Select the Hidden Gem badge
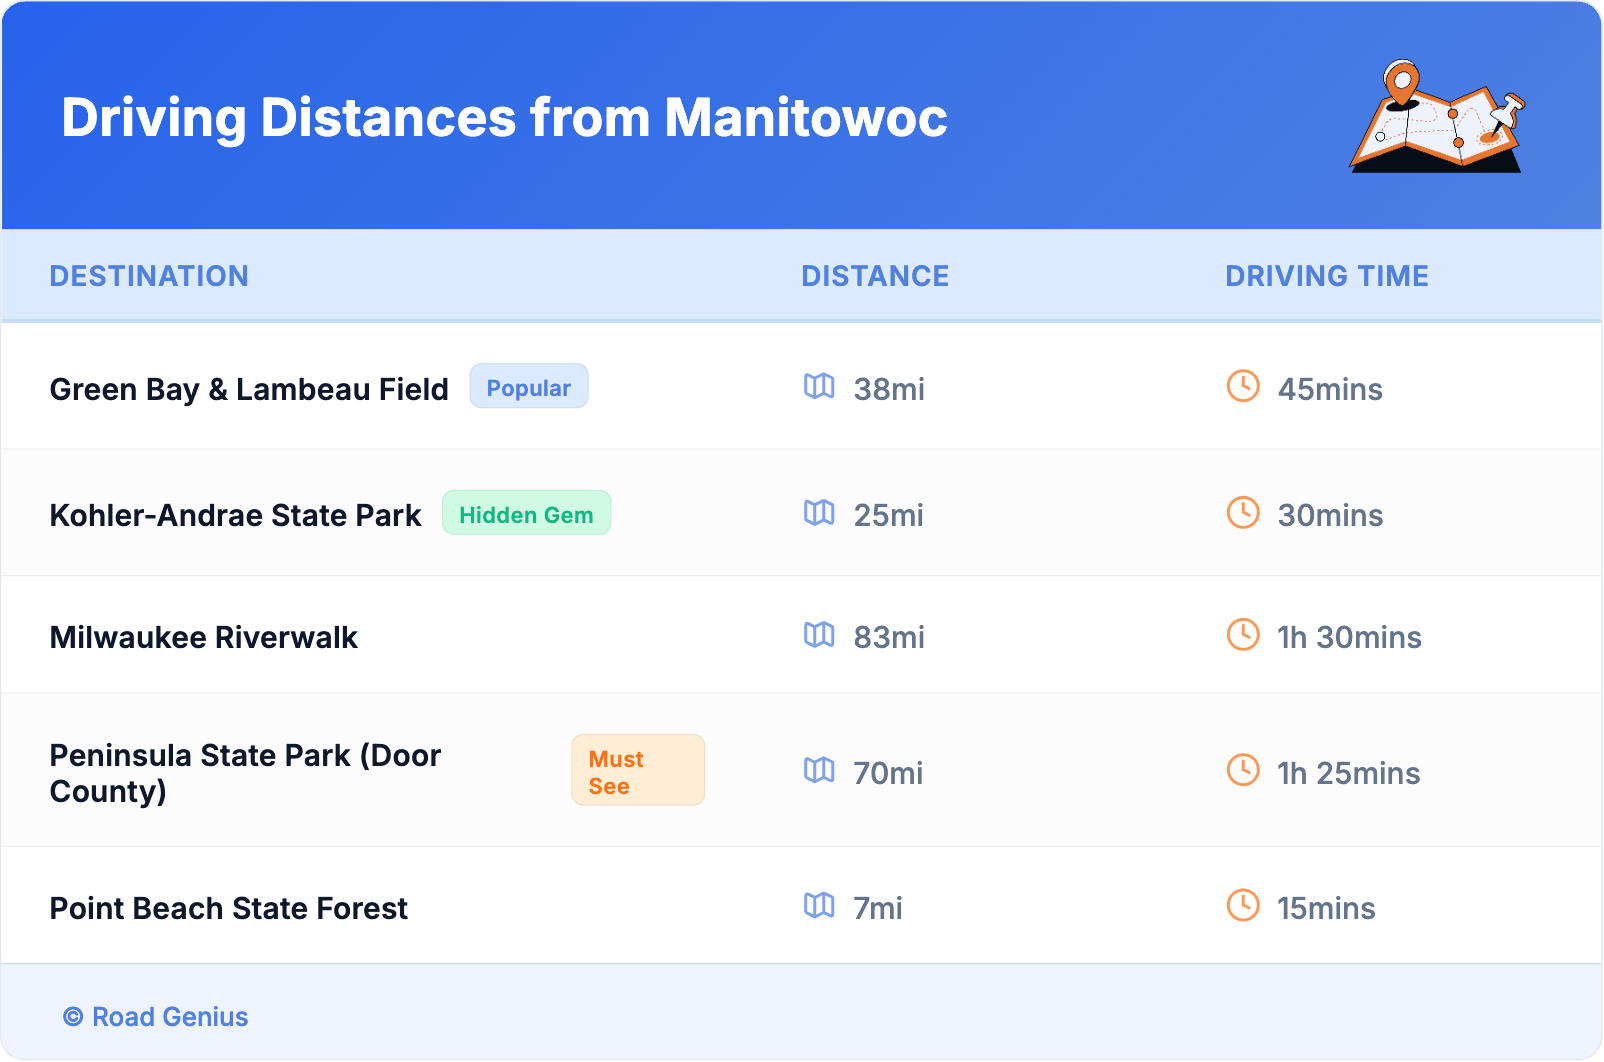The height and width of the screenshot is (1062, 1604). (x=526, y=514)
